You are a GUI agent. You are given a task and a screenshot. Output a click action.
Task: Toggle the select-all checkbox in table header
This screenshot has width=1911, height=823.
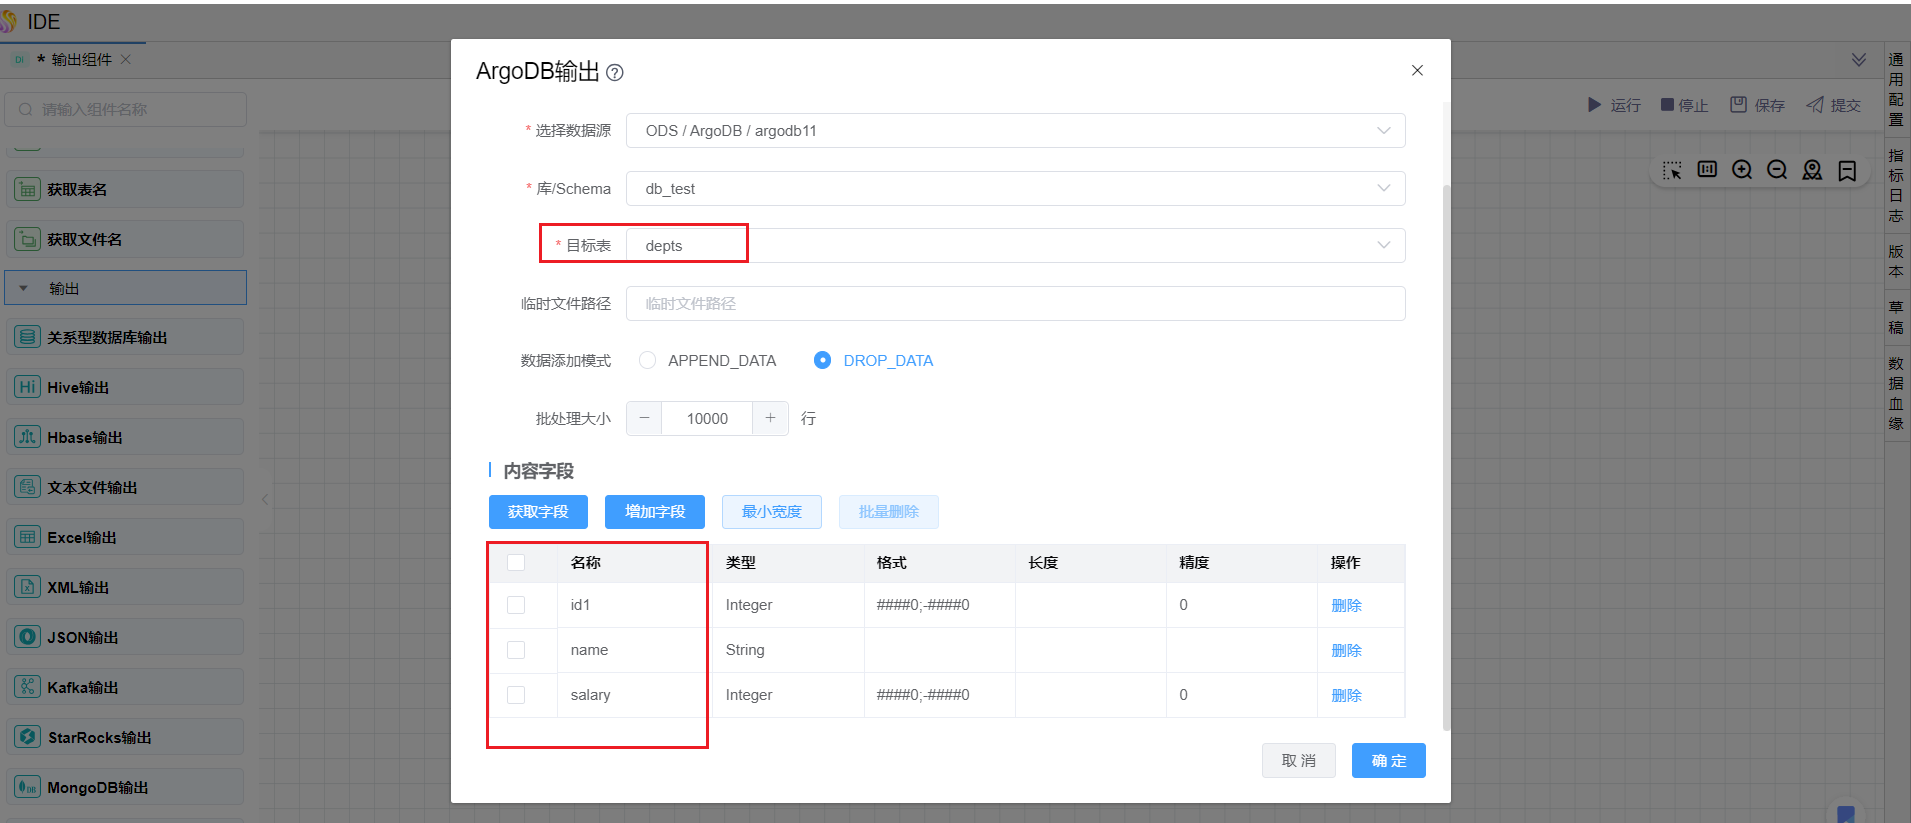click(516, 562)
